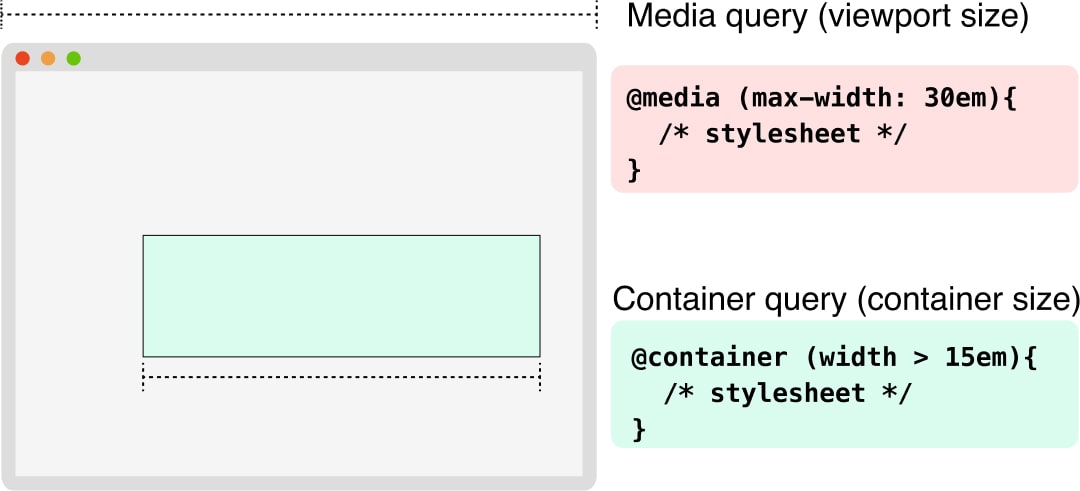Select the mint green container rectangle

tap(341, 296)
